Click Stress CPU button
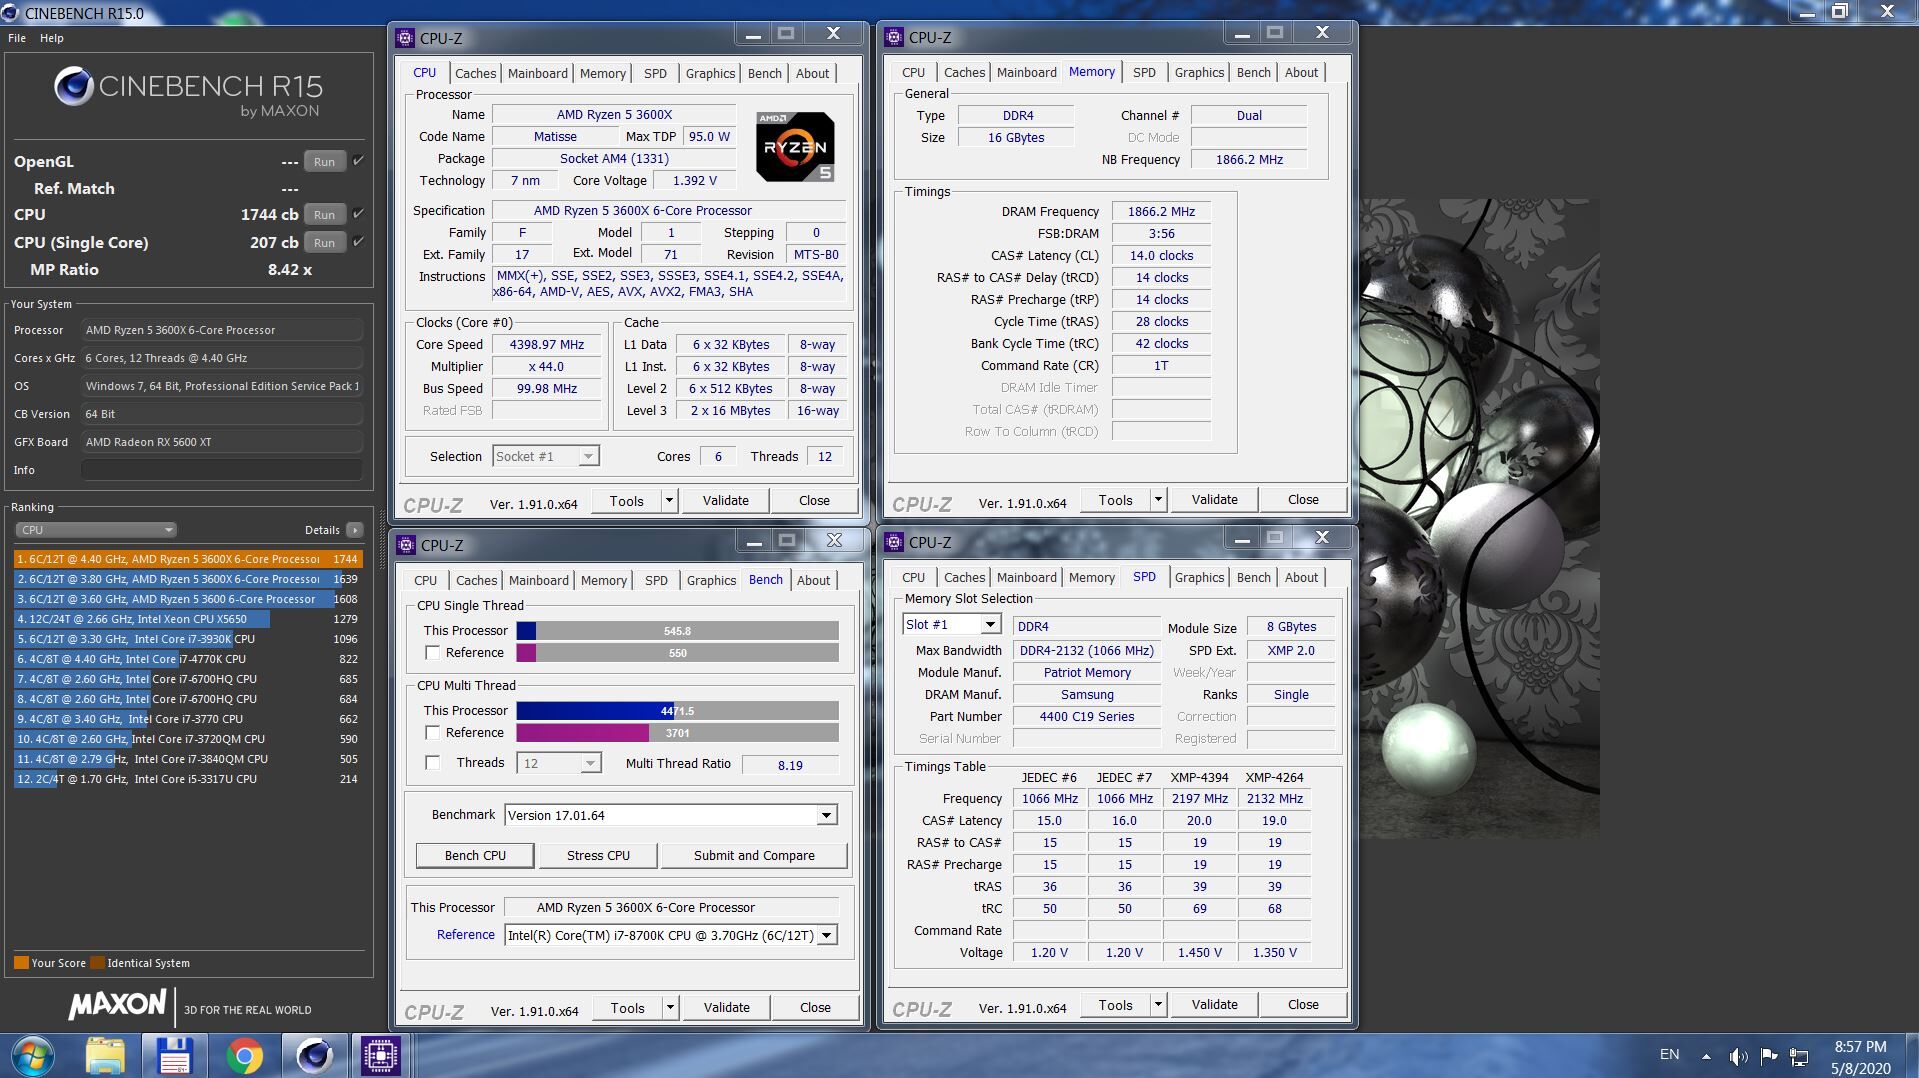The width and height of the screenshot is (1919, 1078). [x=598, y=855]
